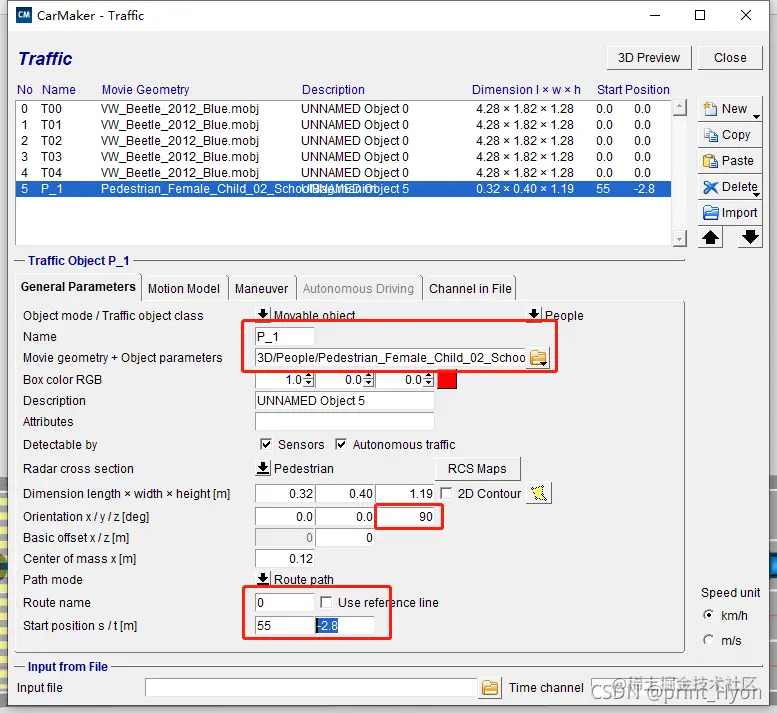The height and width of the screenshot is (713, 777).
Task: Click Orientation y field
Action: [x=345, y=517]
